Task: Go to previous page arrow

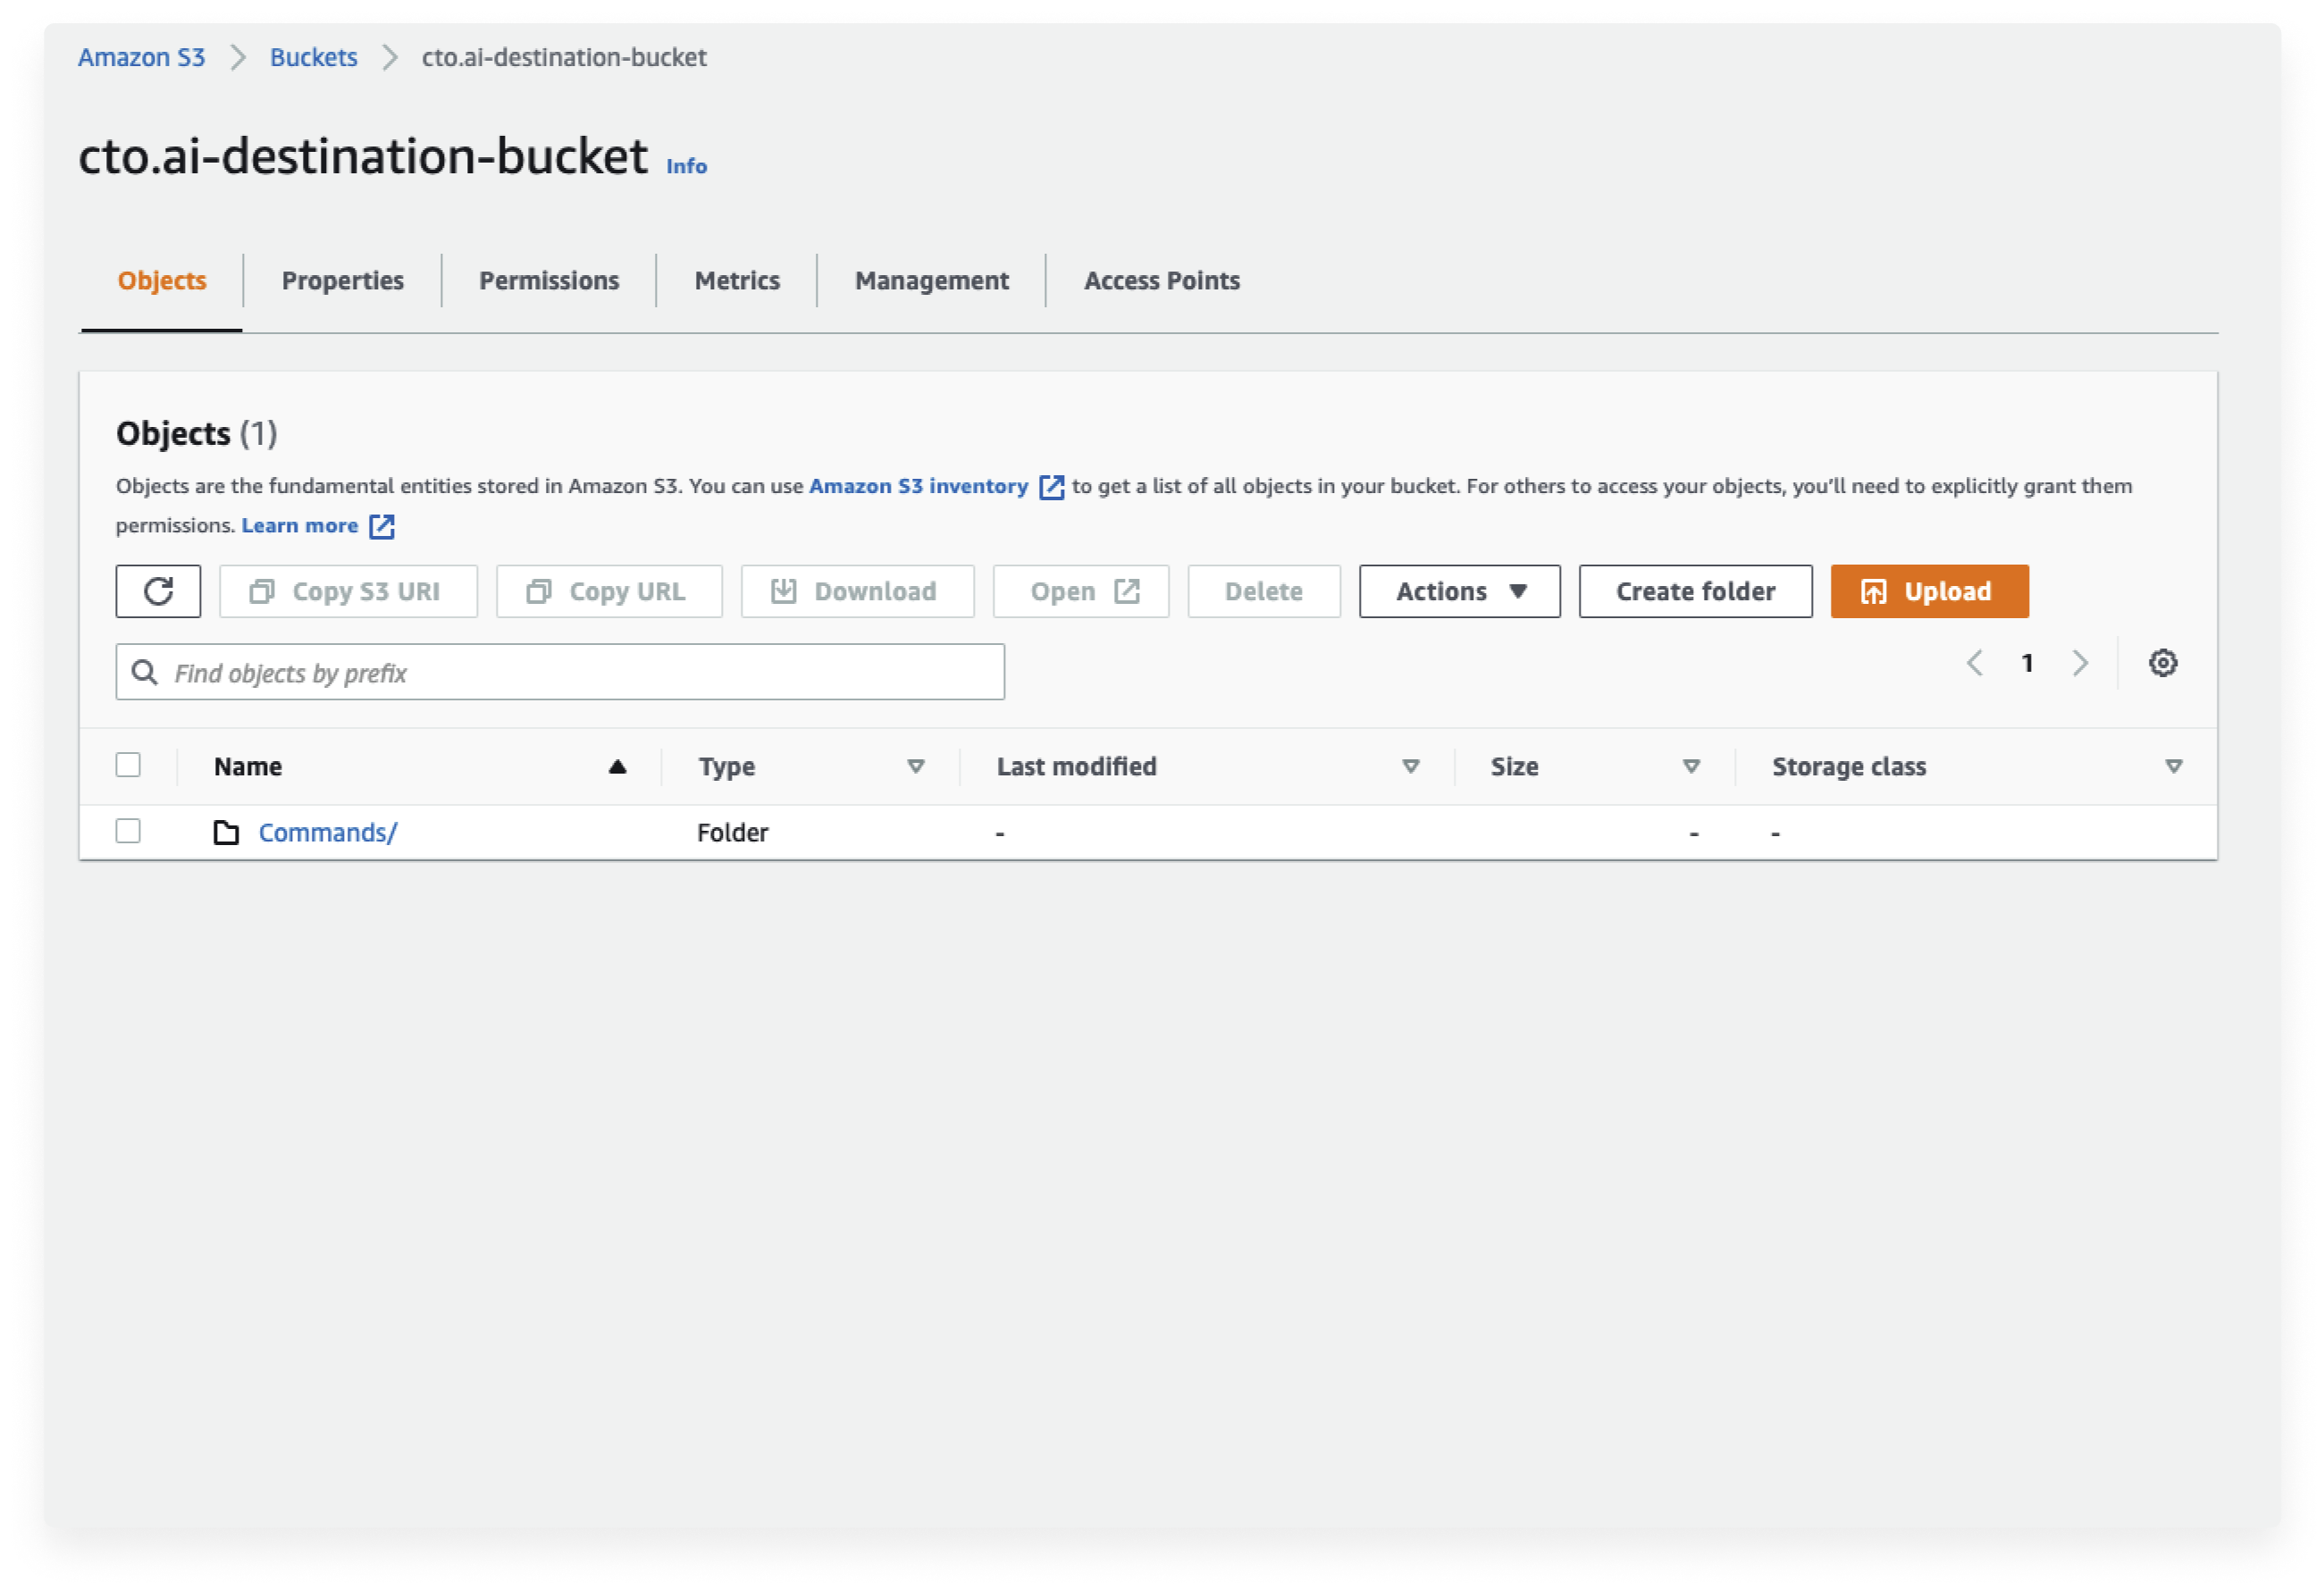Action: coord(1975,663)
